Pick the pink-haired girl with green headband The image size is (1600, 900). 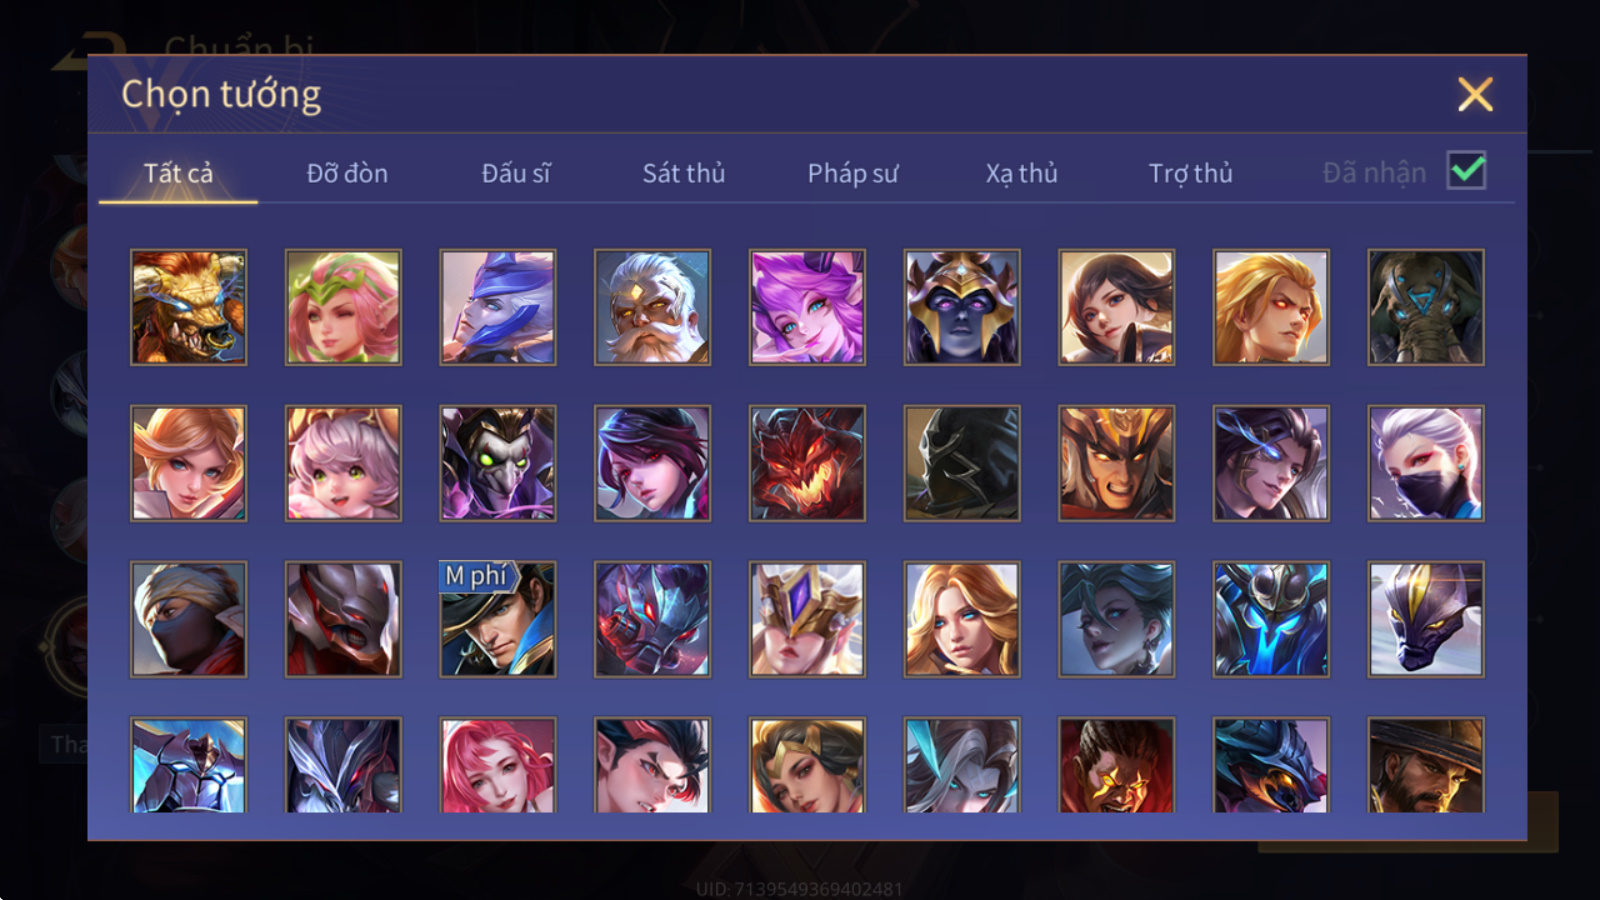pyautogui.click(x=343, y=307)
